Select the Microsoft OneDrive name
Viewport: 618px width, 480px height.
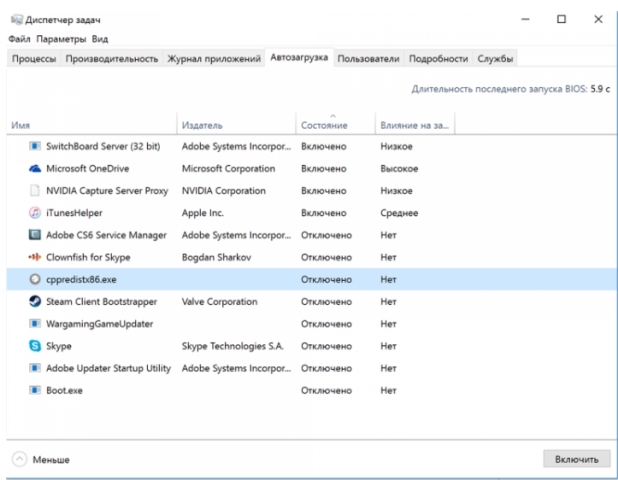87,169
